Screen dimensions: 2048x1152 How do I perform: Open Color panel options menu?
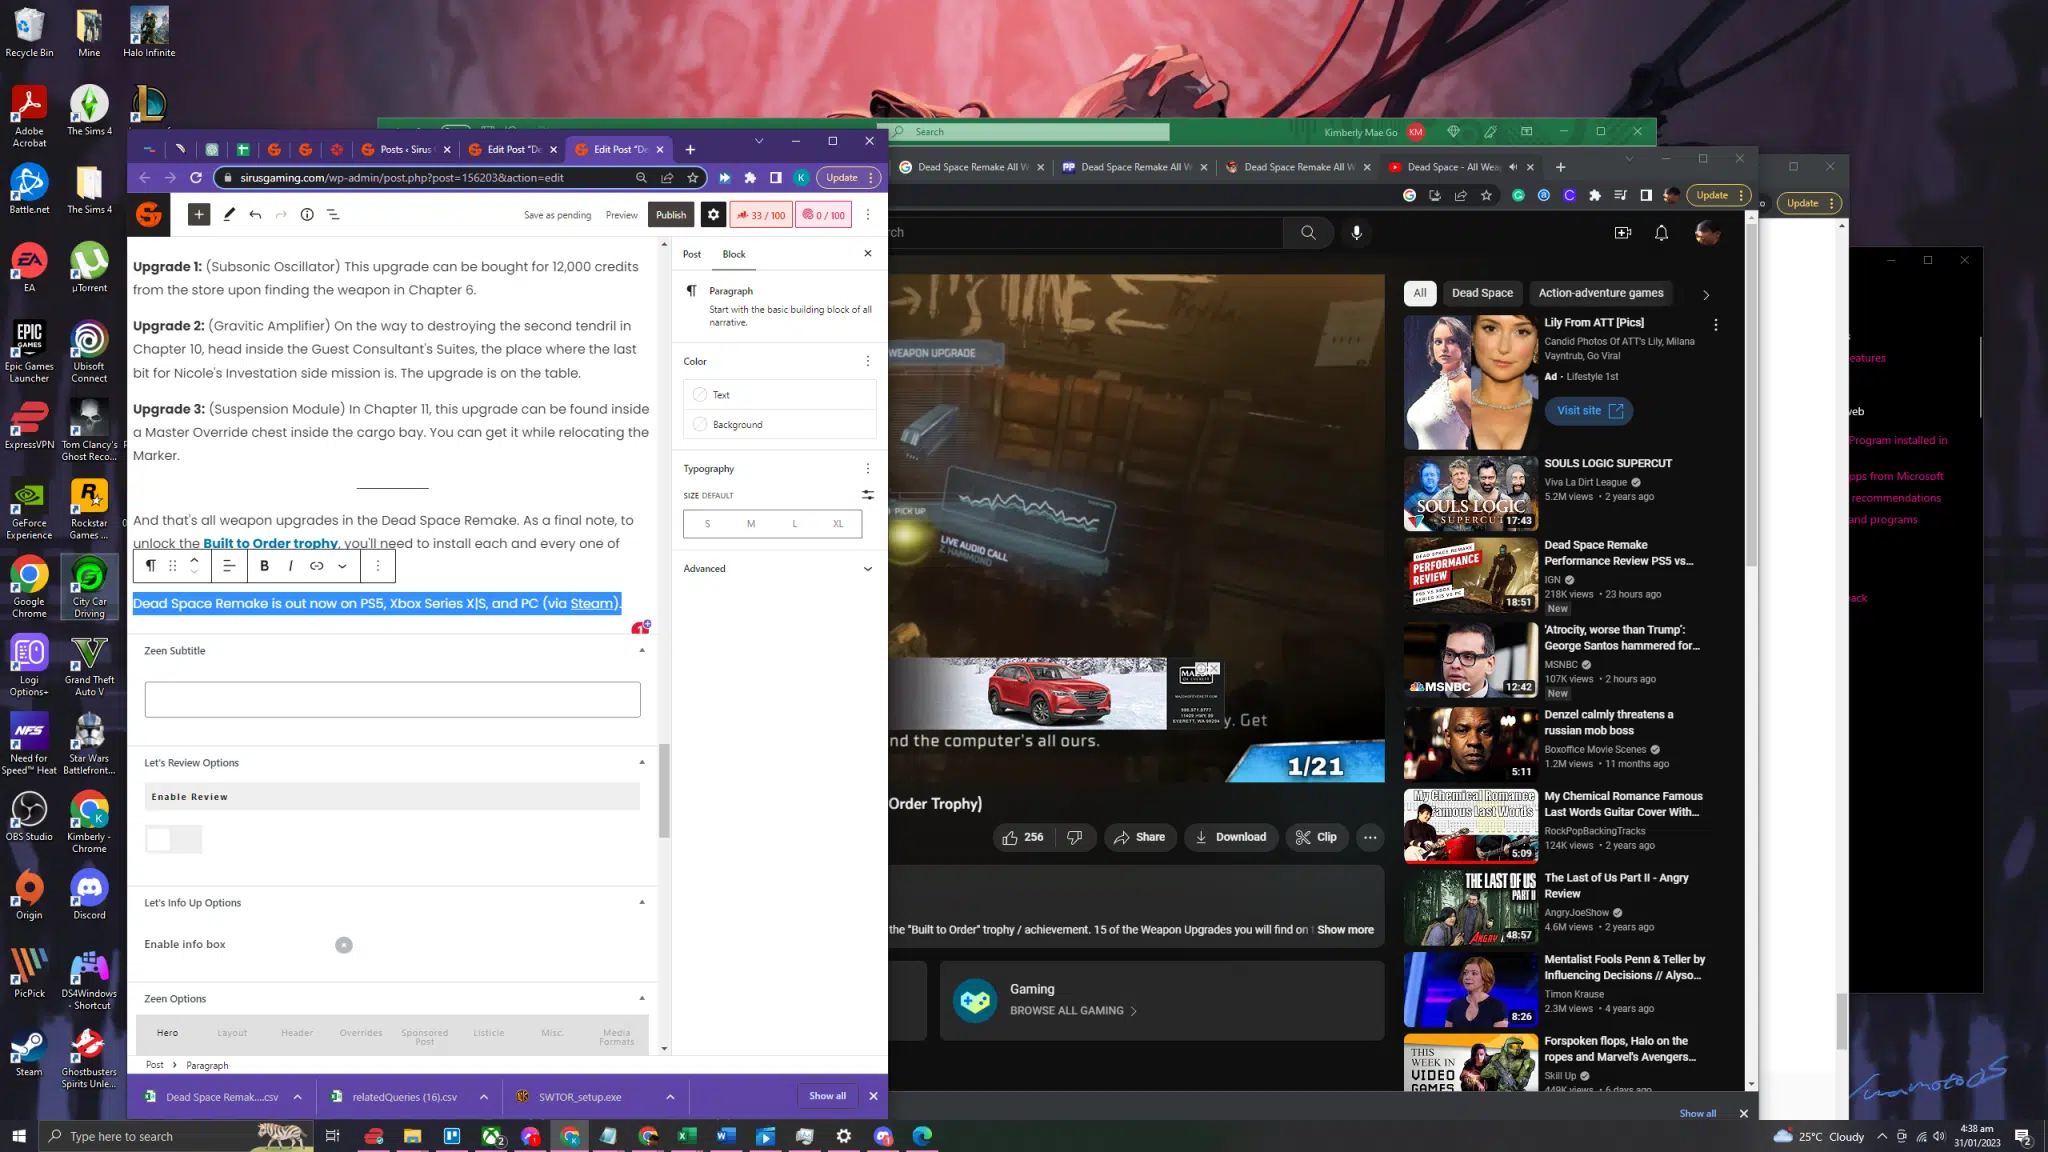868,361
